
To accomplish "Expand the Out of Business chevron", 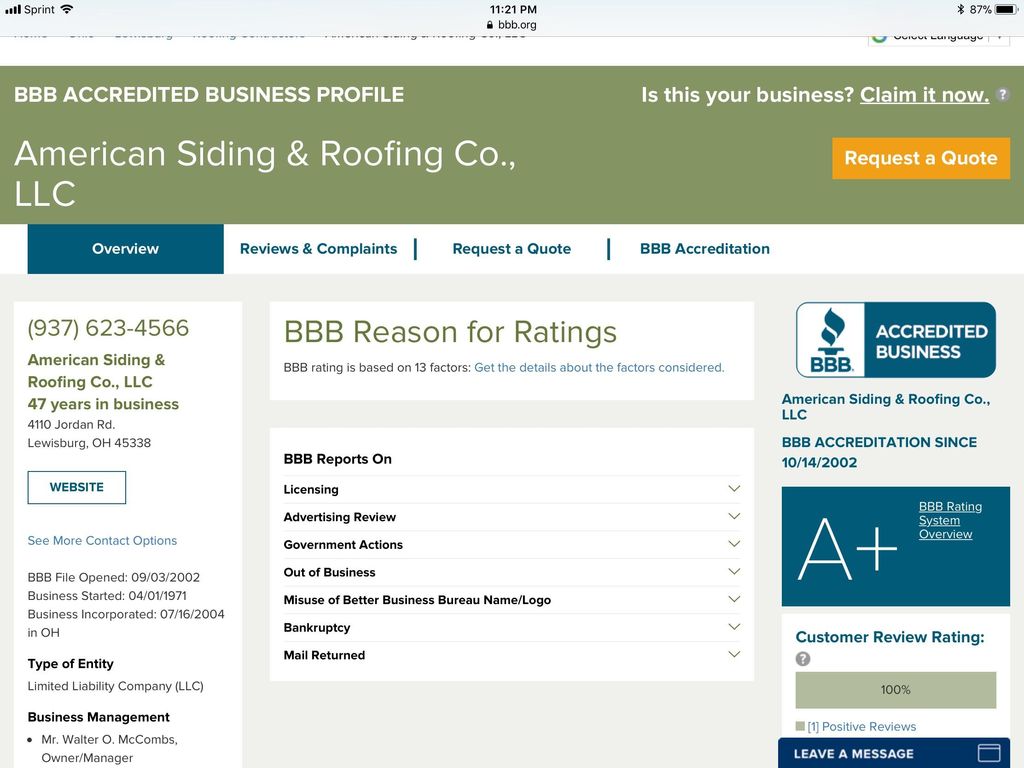I will [x=734, y=571].
